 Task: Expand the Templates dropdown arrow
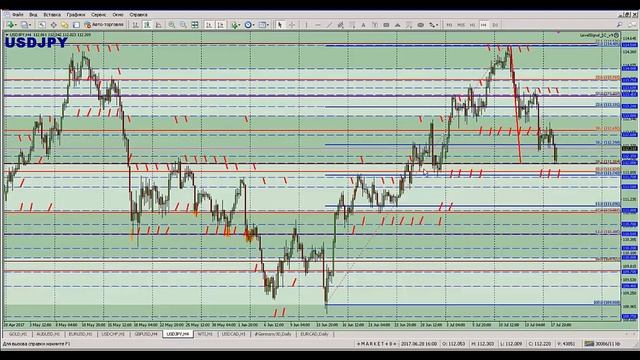click(267, 25)
